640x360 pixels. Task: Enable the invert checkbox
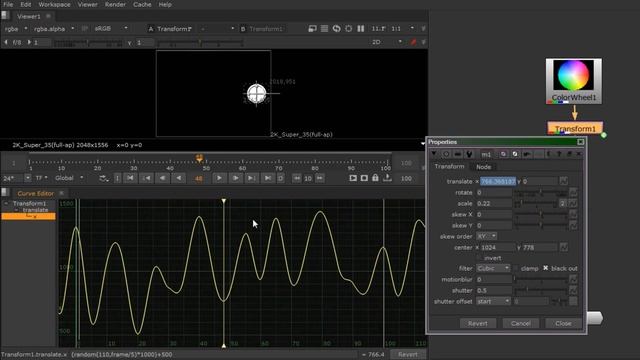tap(479, 258)
